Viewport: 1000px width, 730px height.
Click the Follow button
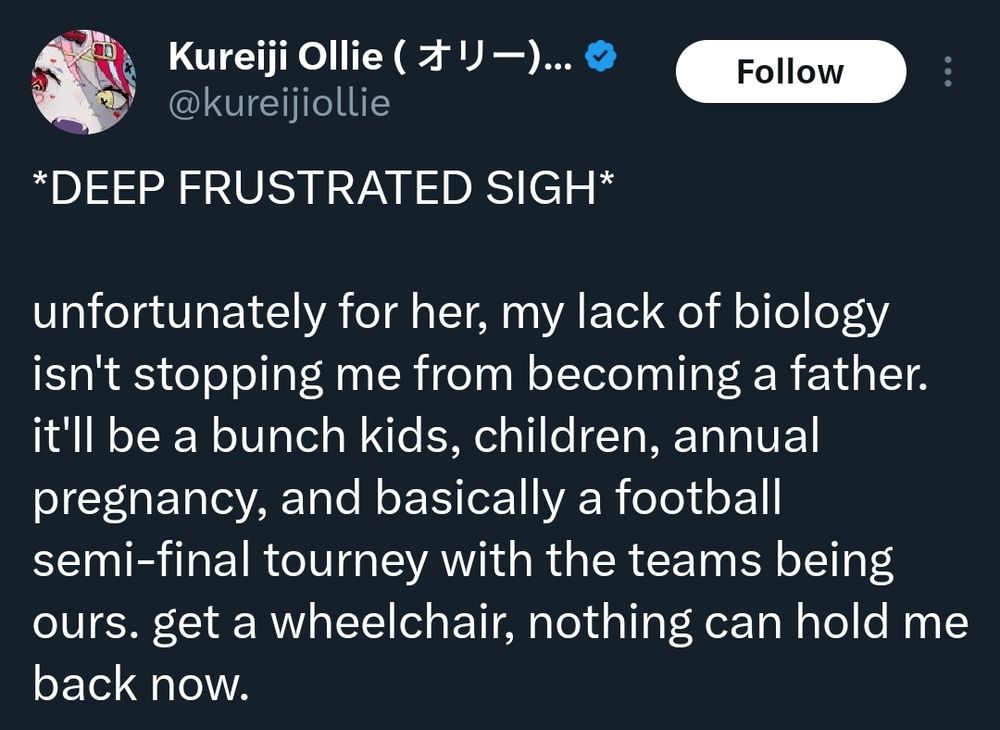[790, 71]
